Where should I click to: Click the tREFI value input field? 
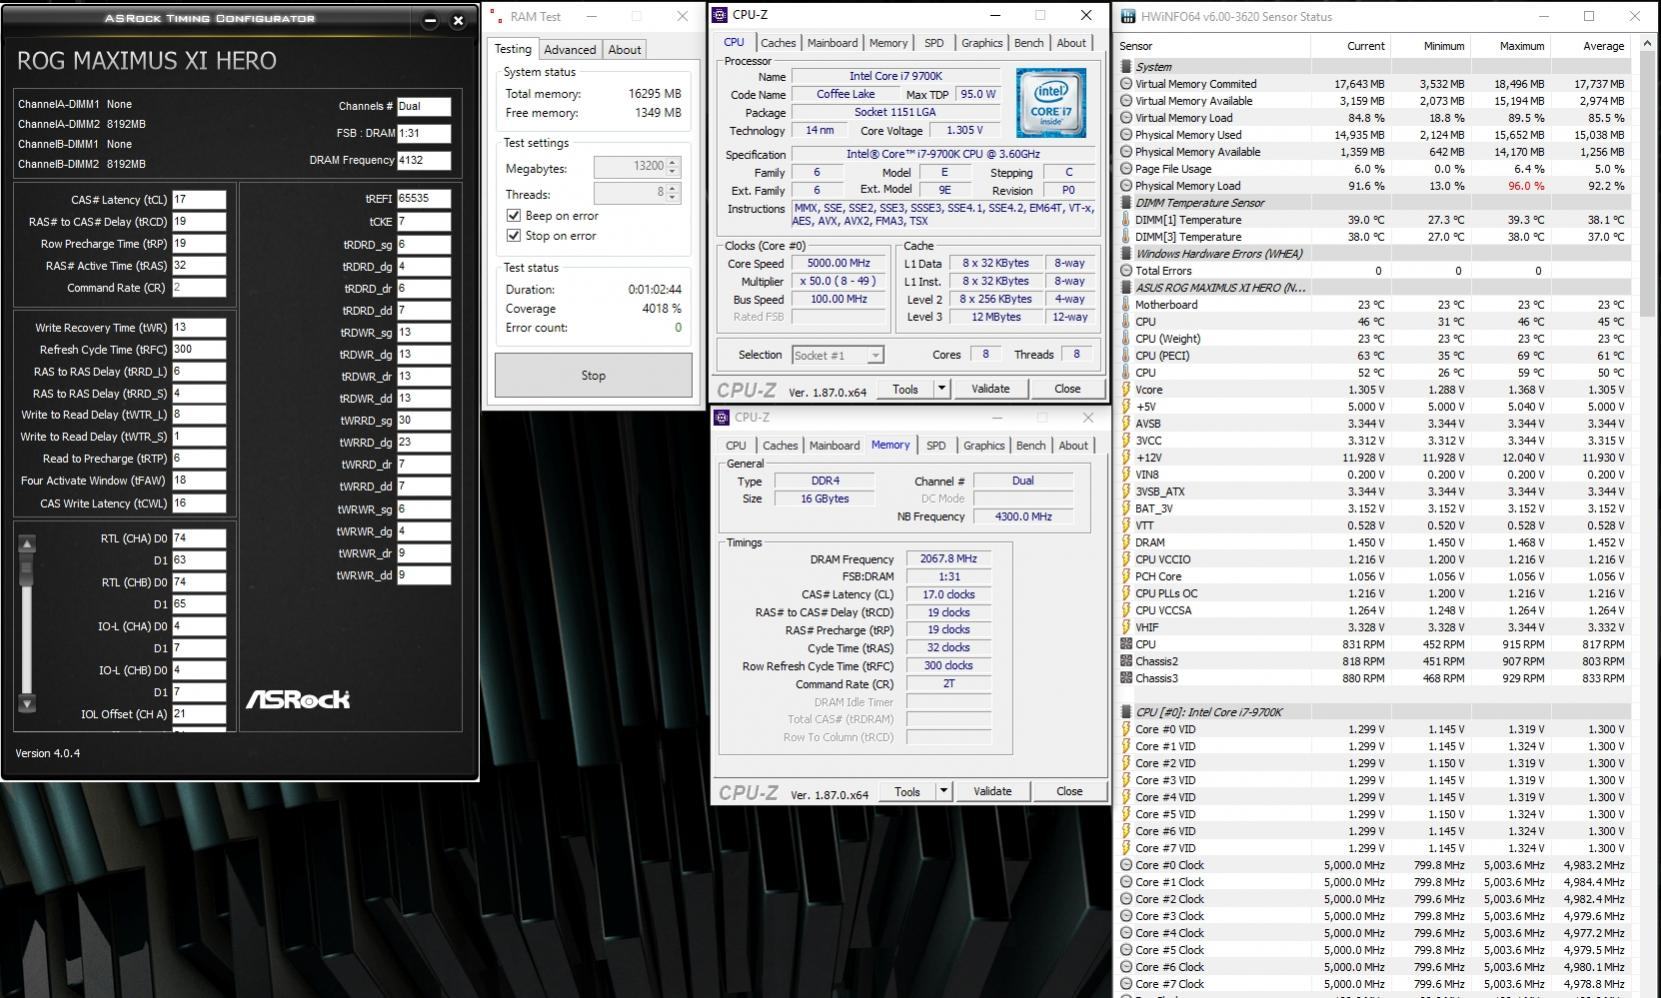[423, 199]
